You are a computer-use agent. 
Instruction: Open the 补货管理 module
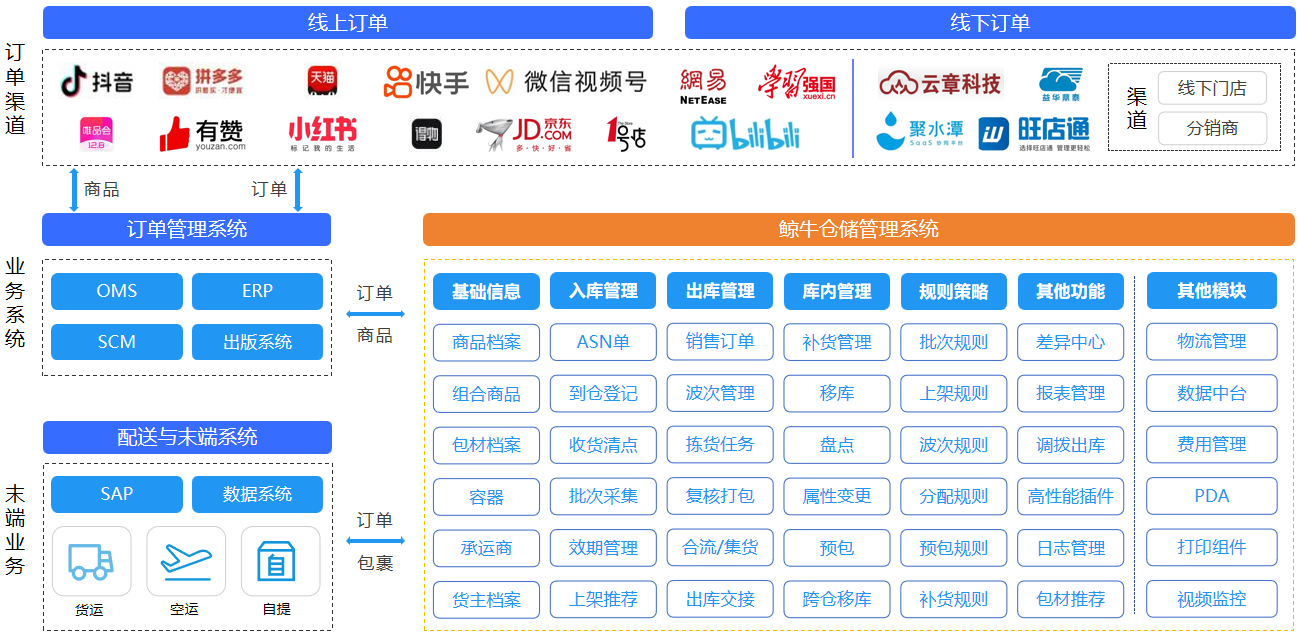pyautogui.click(x=837, y=342)
